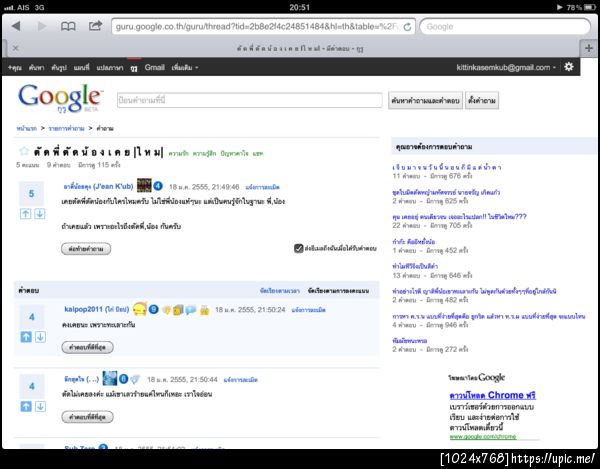Add a new tab with plus button

click(589, 48)
